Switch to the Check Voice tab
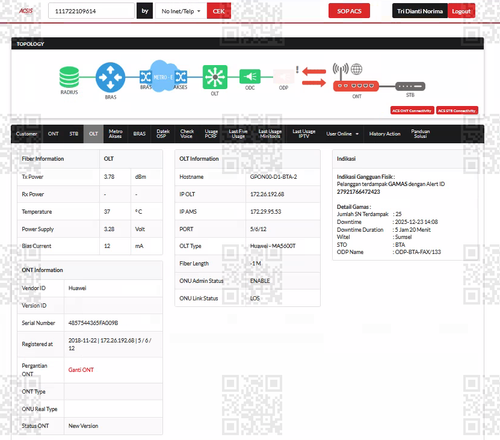The width and height of the screenshot is (500, 440). [187, 134]
